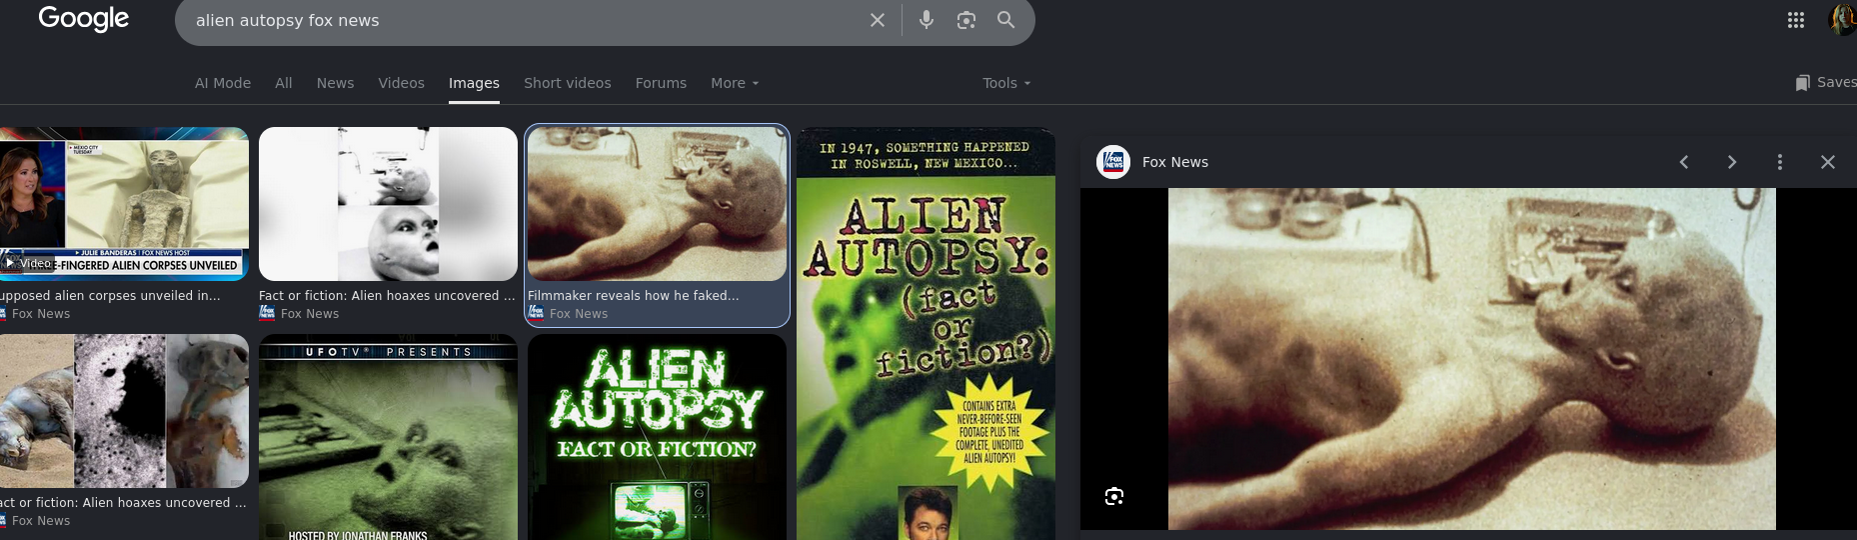Open "upposed alien corpses unveiled in..." caption
Viewport: 1857px width, 540px height.
pos(110,295)
